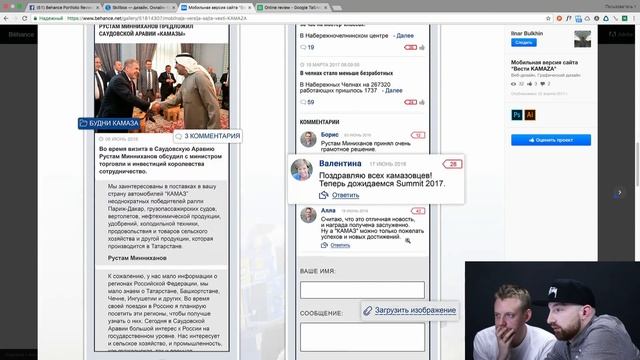The height and width of the screenshot is (360, 640).
Task: Switch to the Online review Google Sheets tab
Action: click(292, 7)
